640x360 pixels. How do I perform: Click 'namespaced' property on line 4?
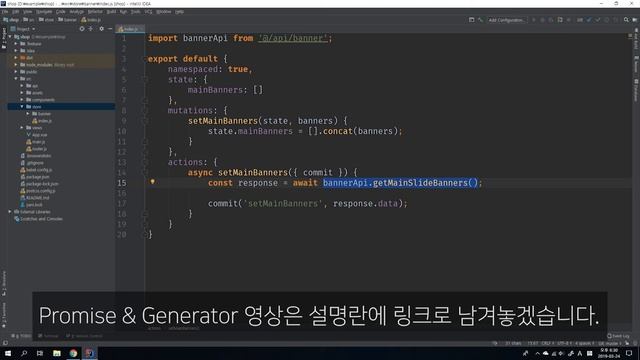[193, 69]
